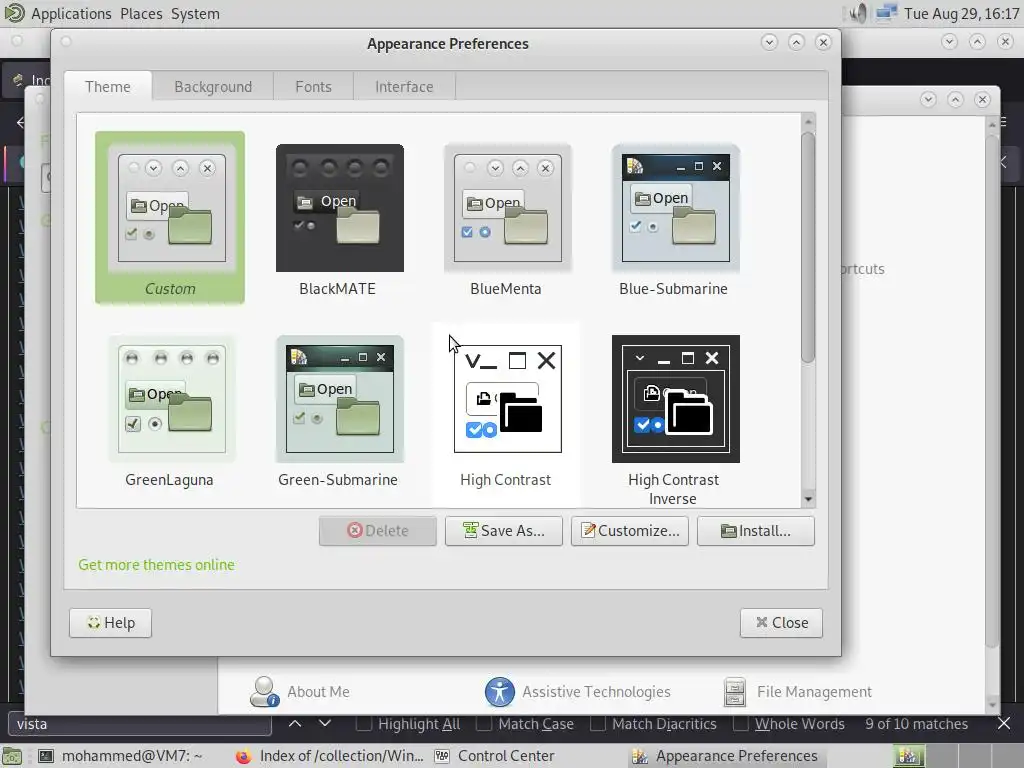This screenshot has height=768, width=1024.
Task: Switch to Firefox Index of /collection window
Action: pos(330,756)
